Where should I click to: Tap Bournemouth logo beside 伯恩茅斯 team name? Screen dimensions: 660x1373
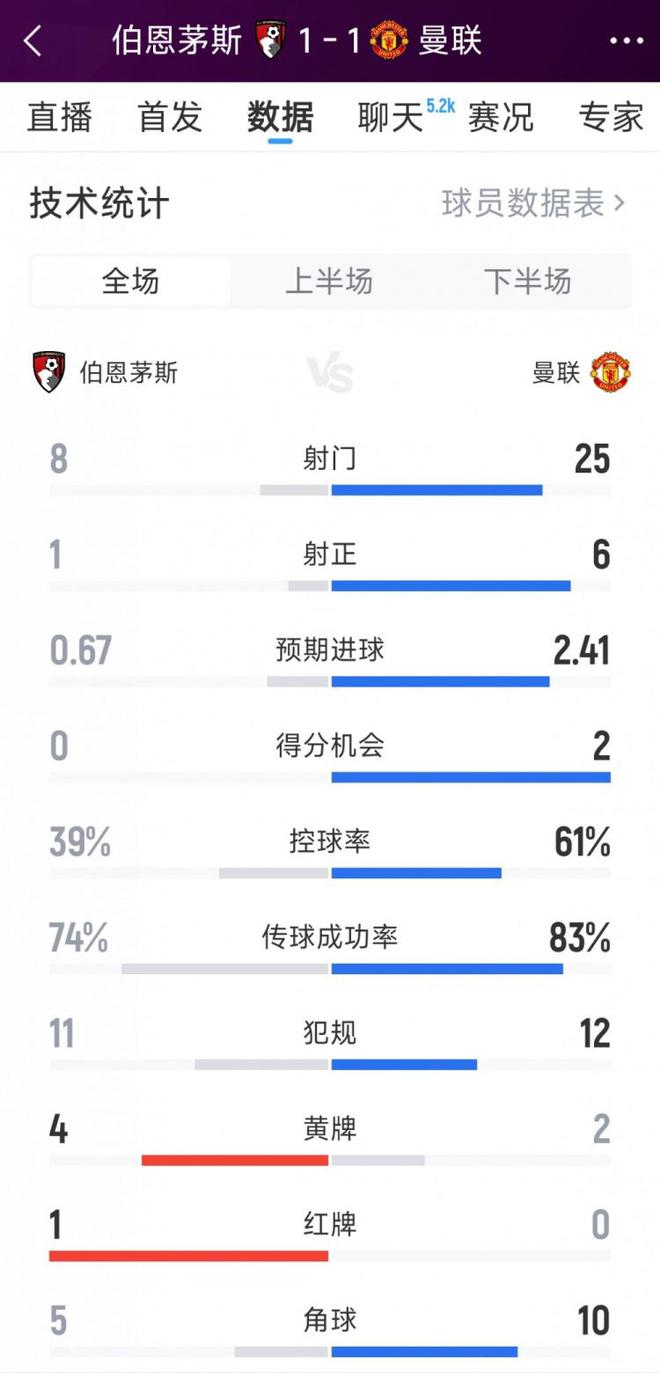click(x=49, y=372)
